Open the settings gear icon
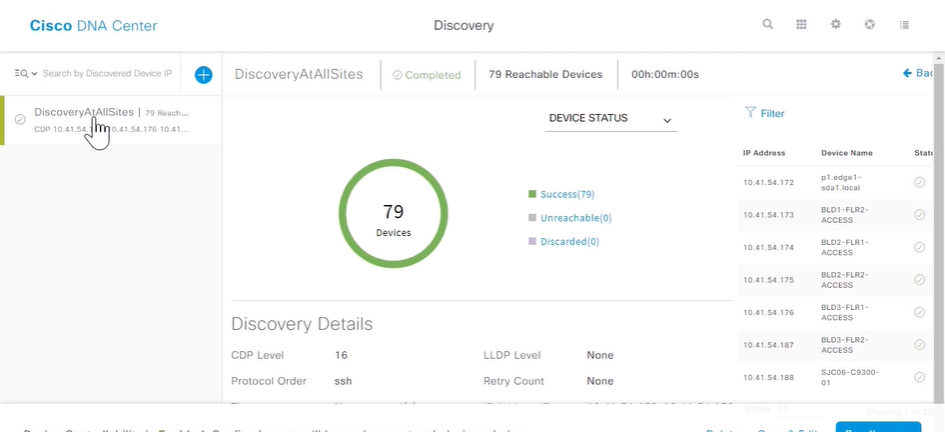This screenshot has height=432, width=945. click(835, 24)
